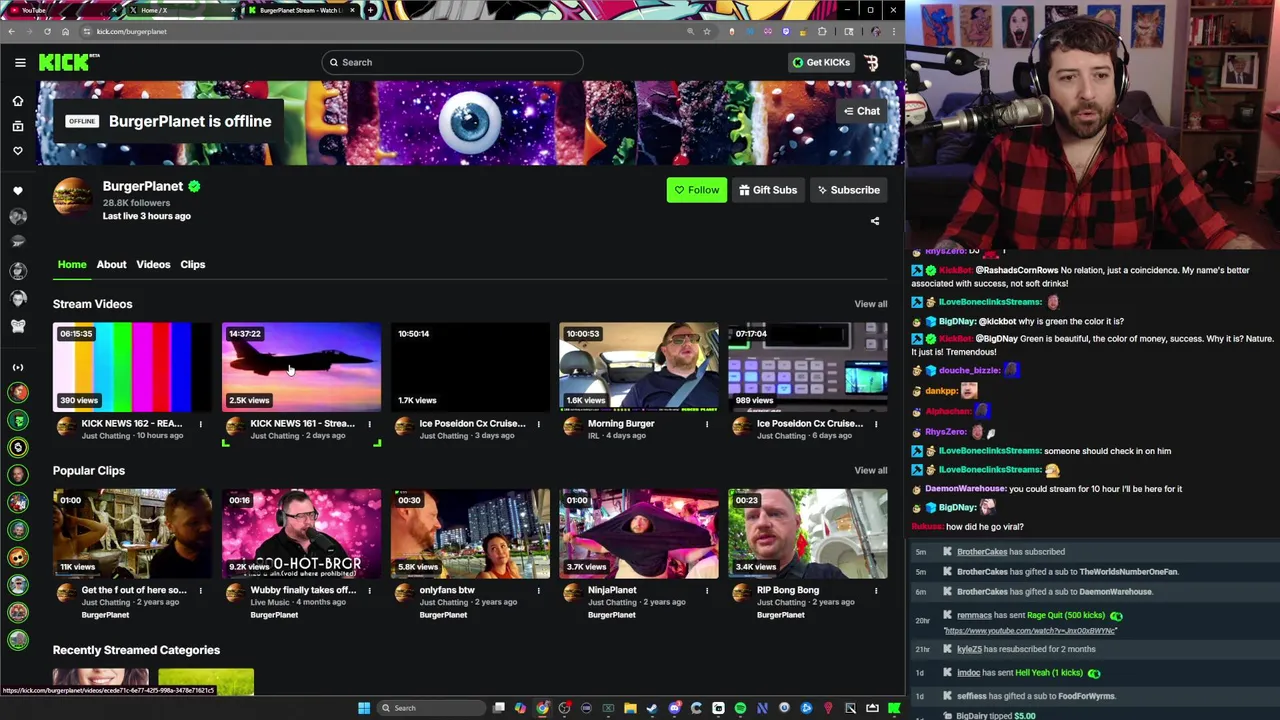Image resolution: width=1280 pixels, height=720 pixels.
Task: Click BurgerPlanet's green verified badge
Action: pyautogui.click(x=194, y=186)
